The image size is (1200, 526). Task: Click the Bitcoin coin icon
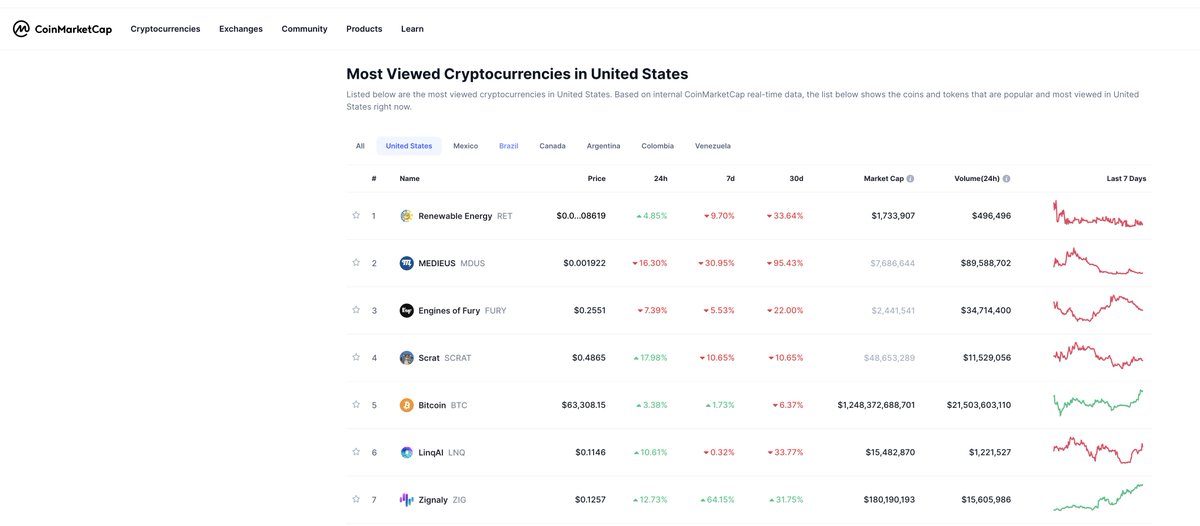[406, 405]
